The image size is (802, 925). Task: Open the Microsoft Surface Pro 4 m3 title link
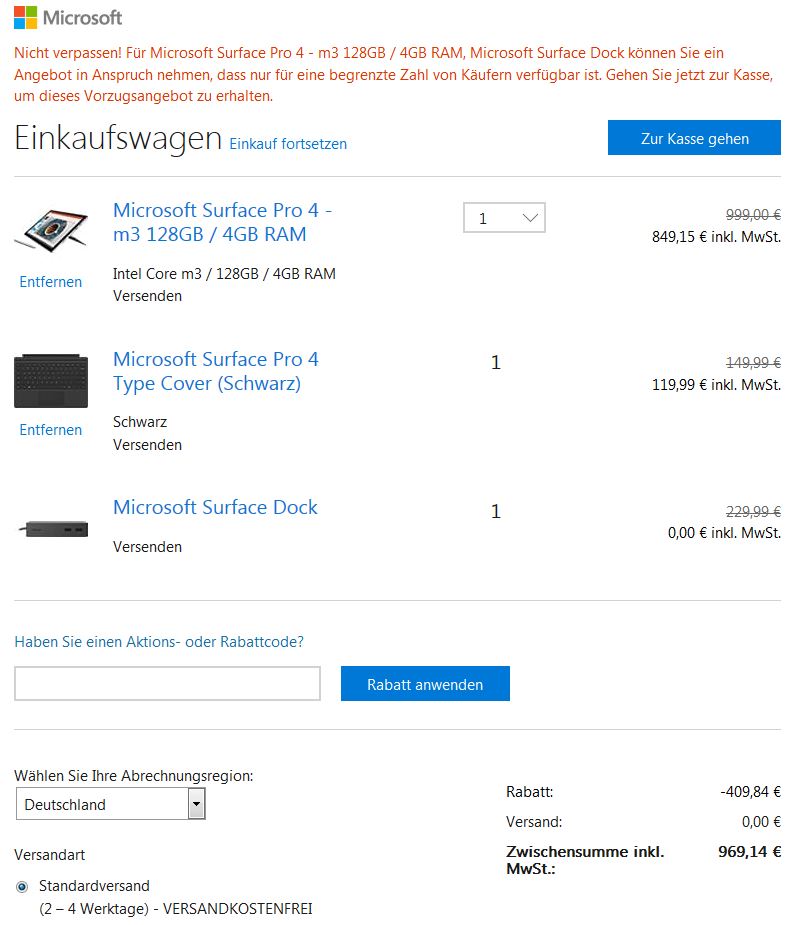(x=222, y=222)
